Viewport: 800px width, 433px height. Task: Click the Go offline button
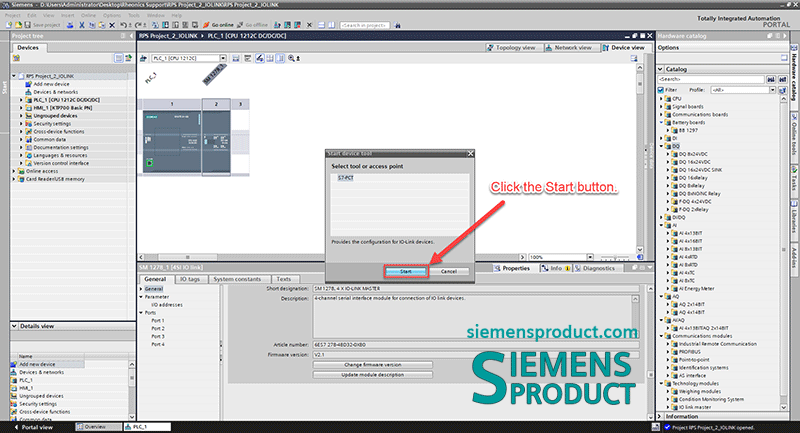click(x=252, y=24)
